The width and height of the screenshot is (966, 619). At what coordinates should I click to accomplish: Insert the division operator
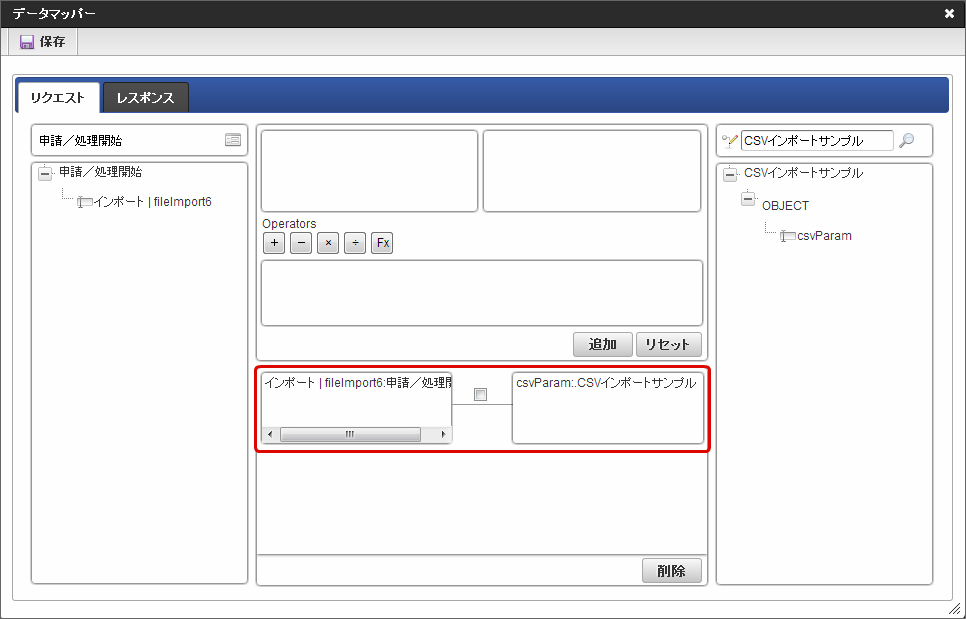click(x=355, y=243)
